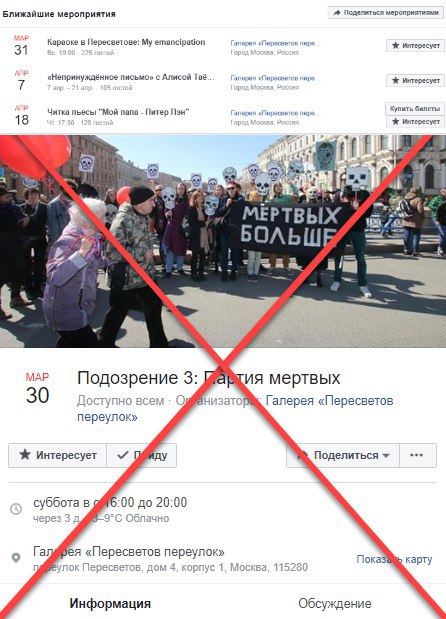The height and width of the screenshot is (619, 446).
Task: Toggle Пойду attendance for Подозрение 3 event
Action: coord(142,455)
